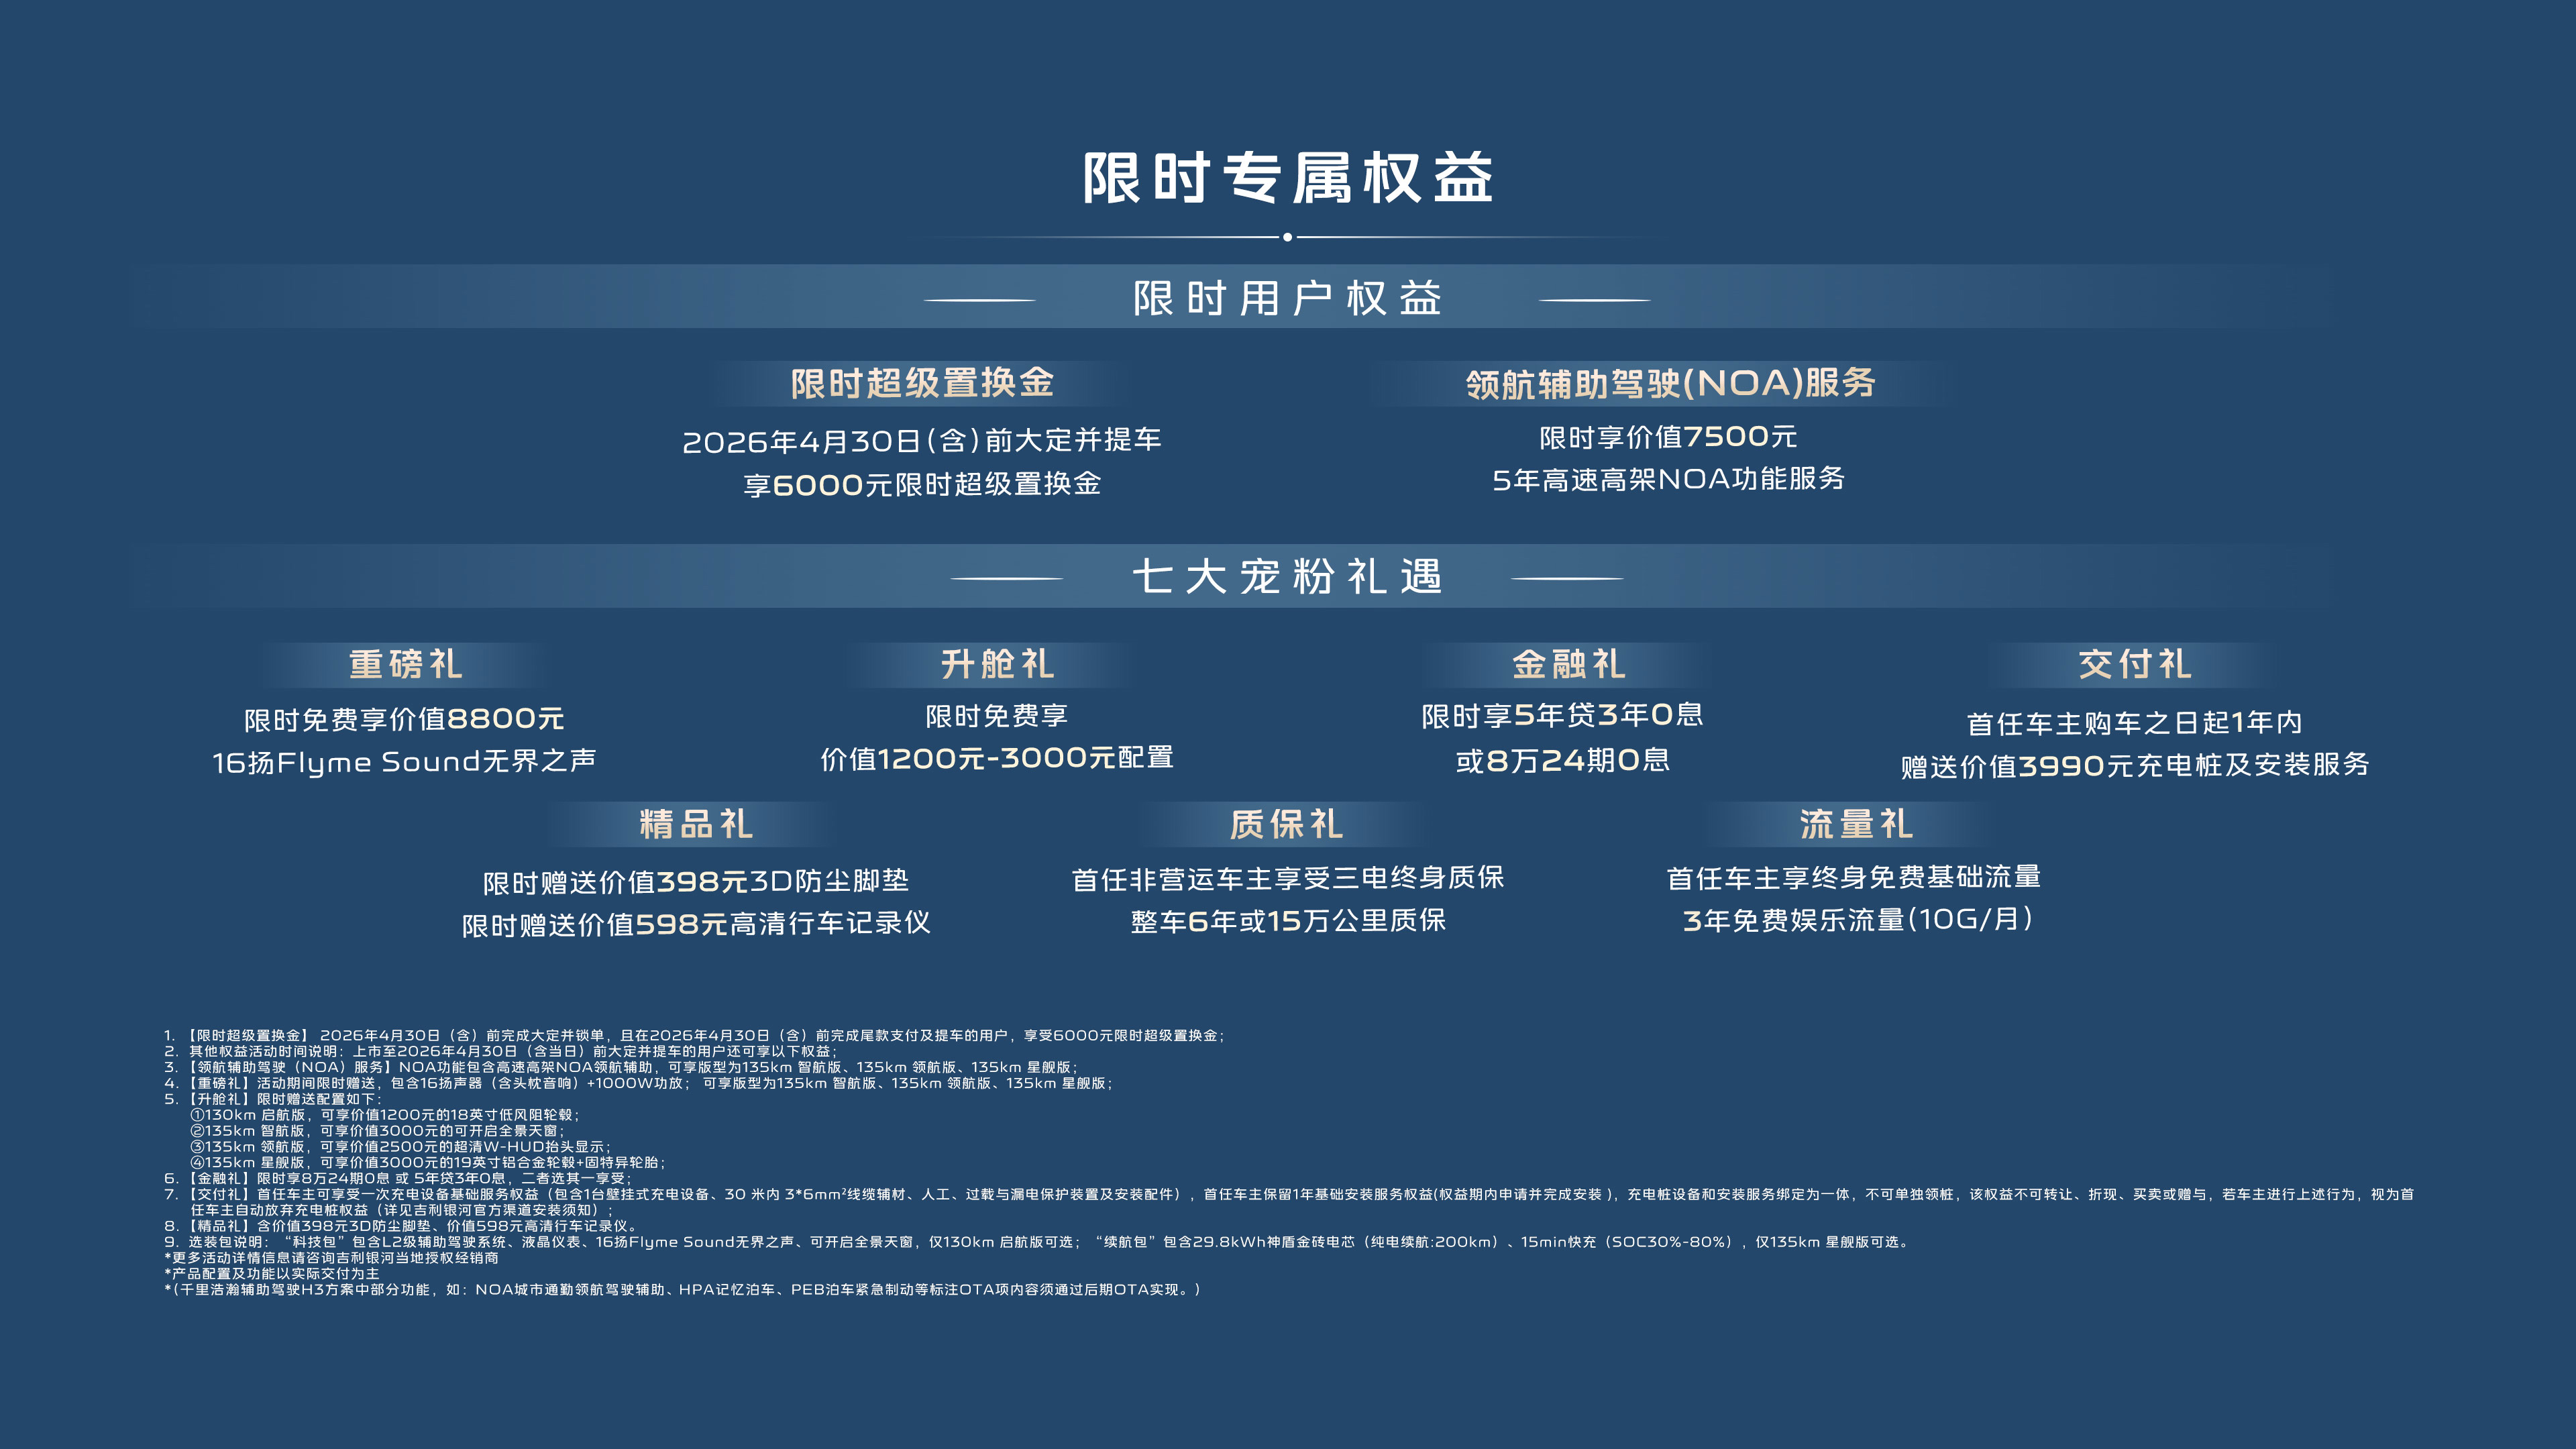
Task: Click the 或8万24期0息 financing line
Action: coord(1562,761)
